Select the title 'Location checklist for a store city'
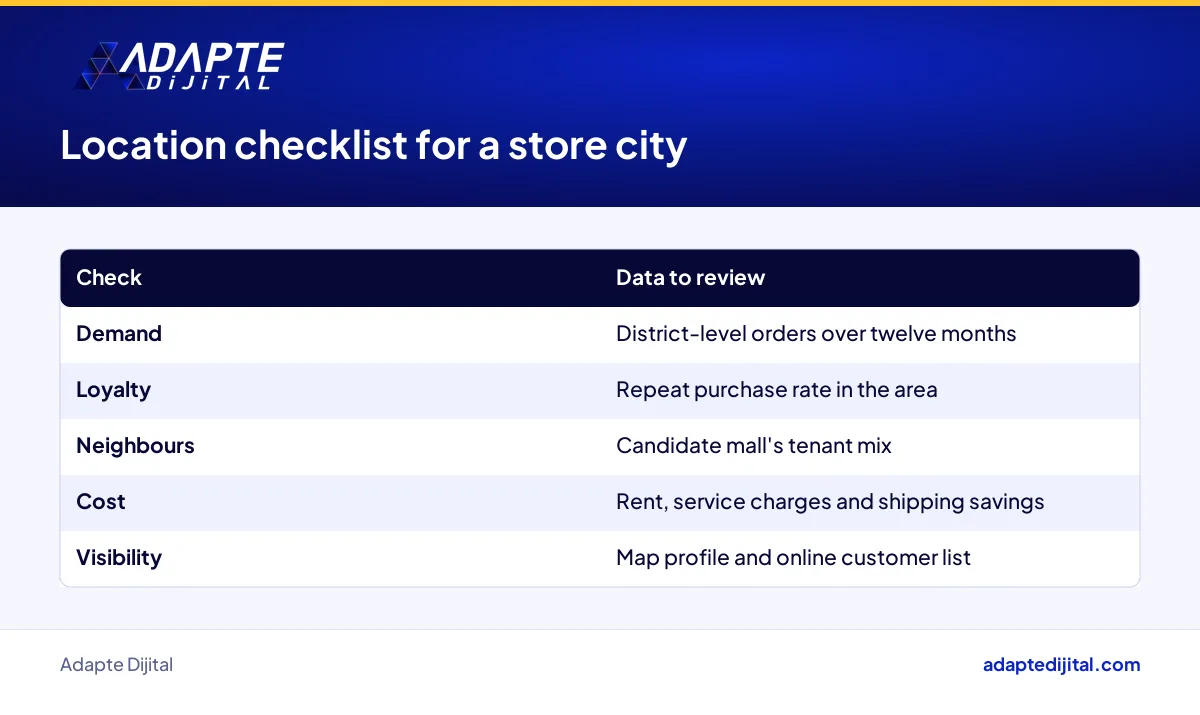This screenshot has width=1200, height=715. pos(373,146)
